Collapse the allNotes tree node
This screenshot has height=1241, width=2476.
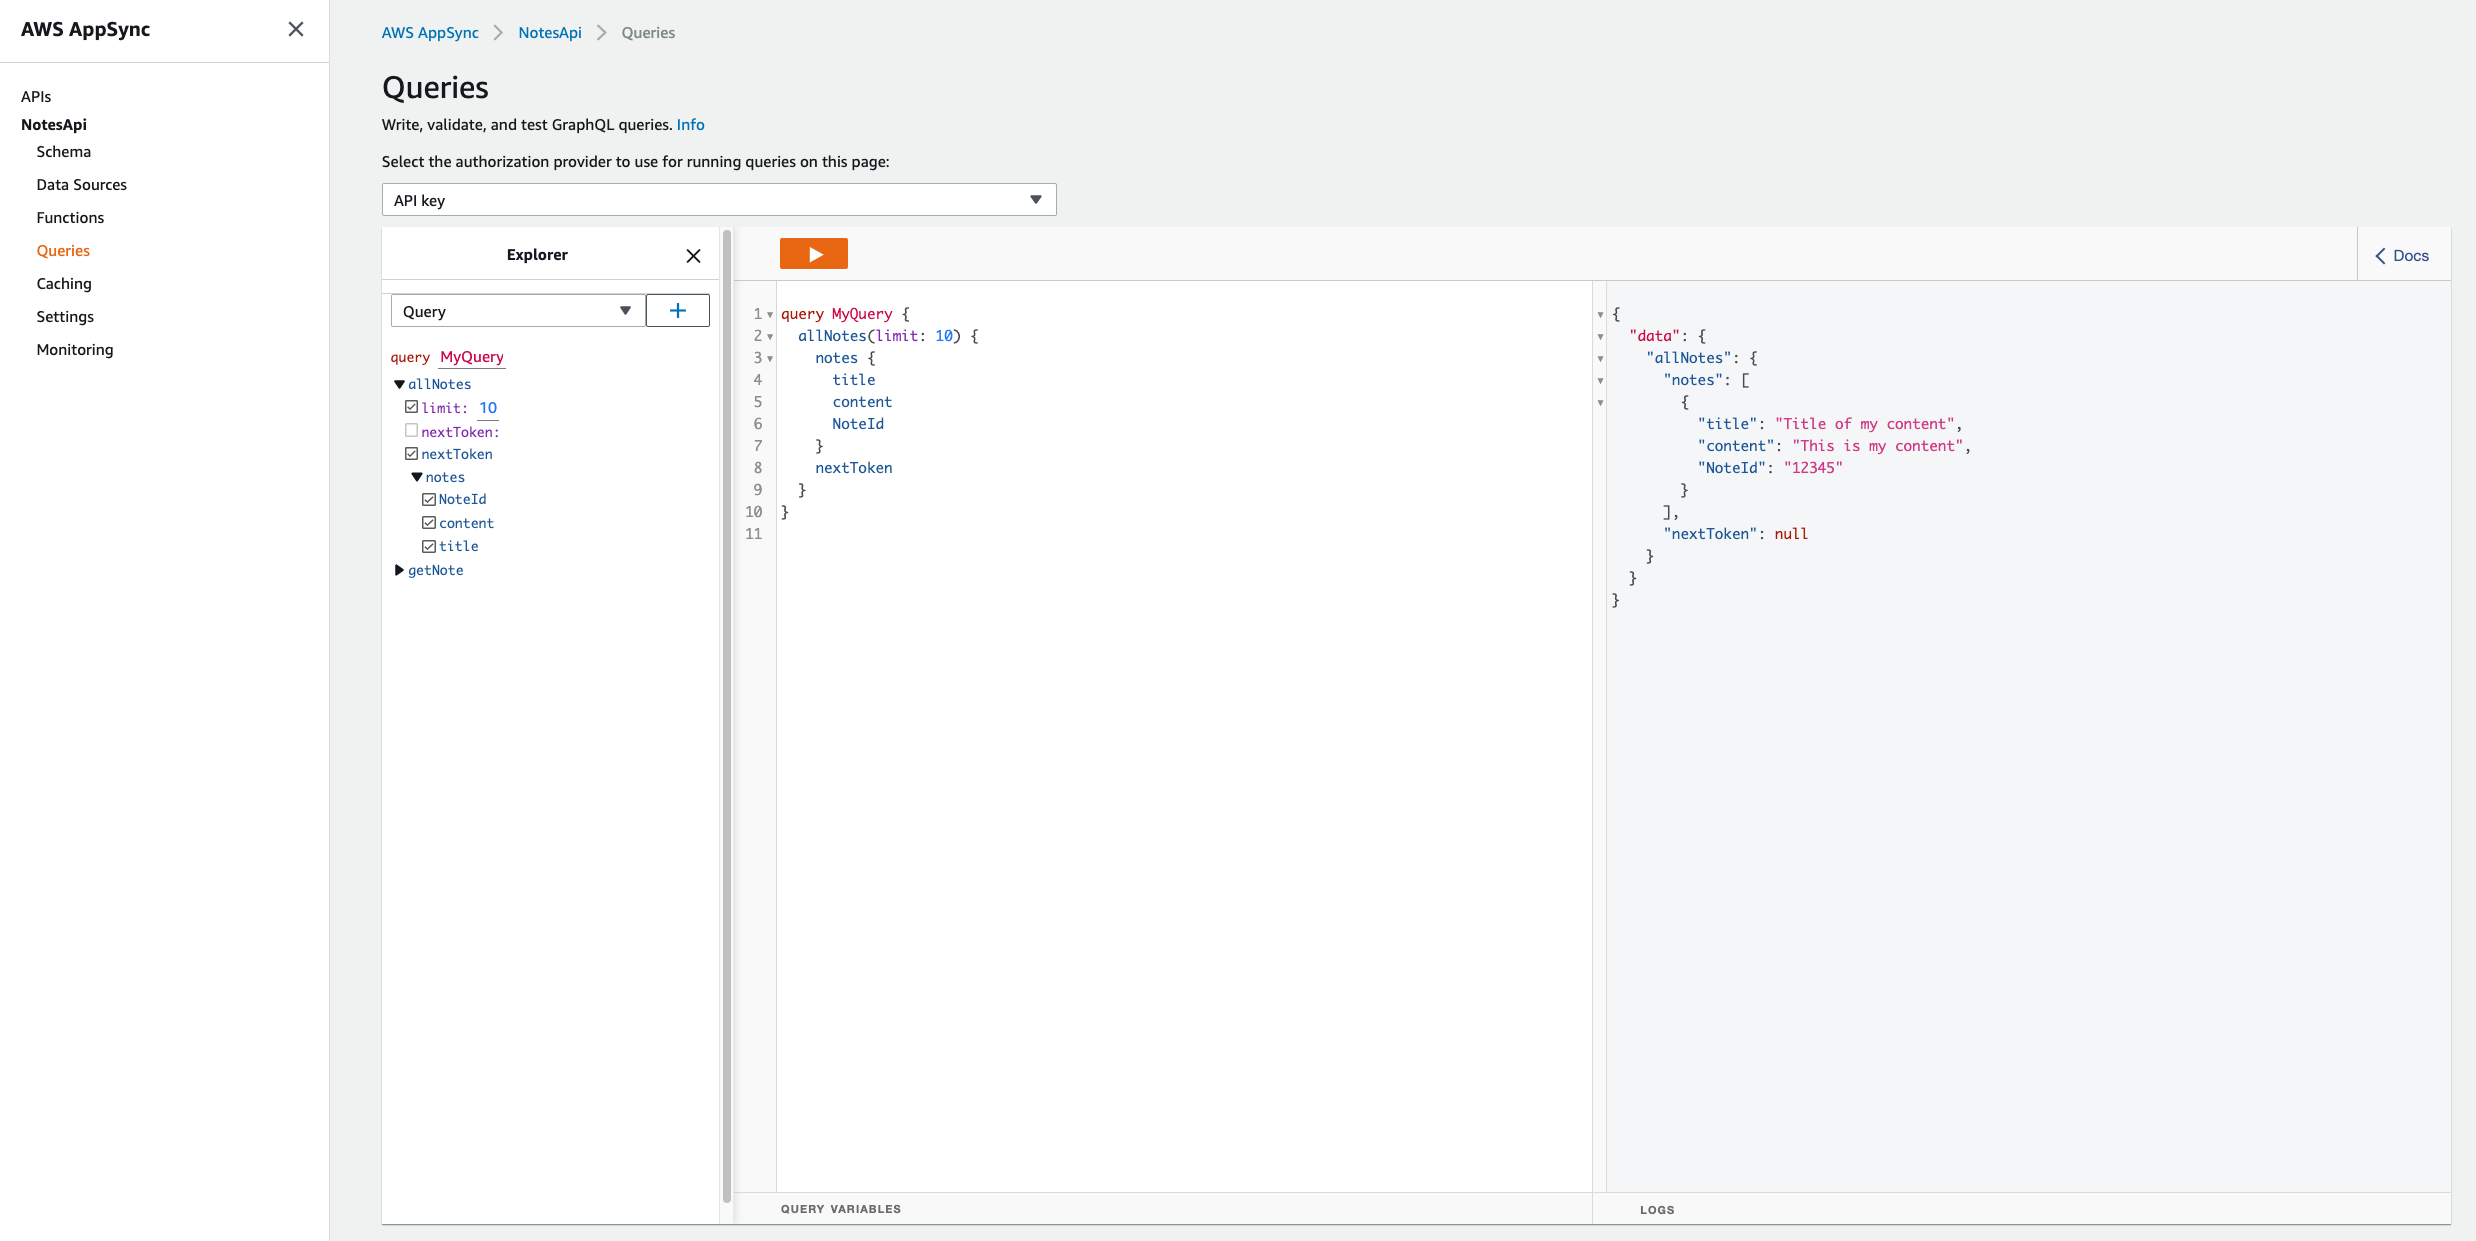[x=399, y=384]
